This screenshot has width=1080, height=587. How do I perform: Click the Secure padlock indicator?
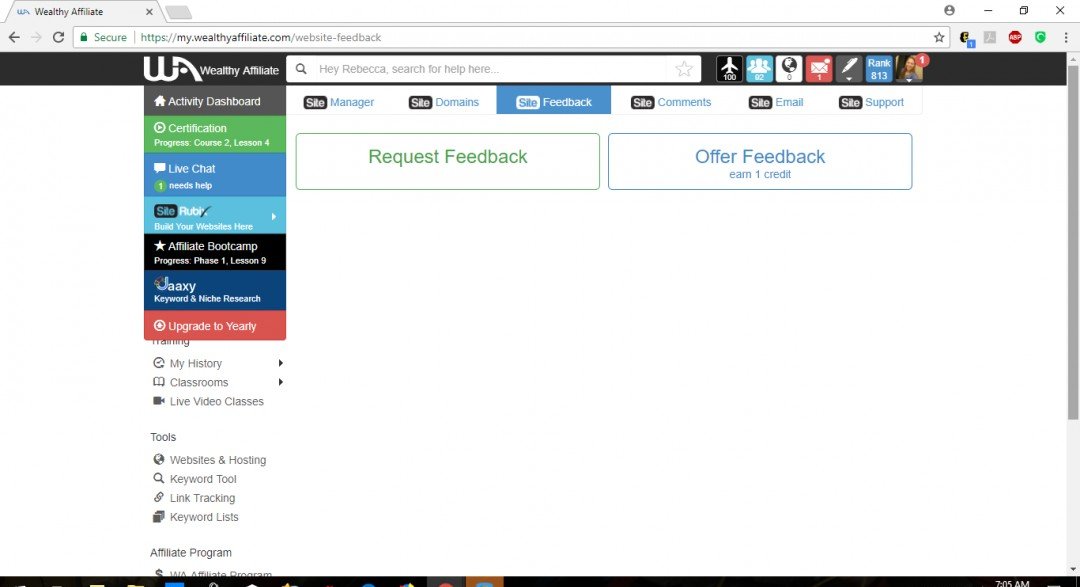pyautogui.click(x=103, y=37)
